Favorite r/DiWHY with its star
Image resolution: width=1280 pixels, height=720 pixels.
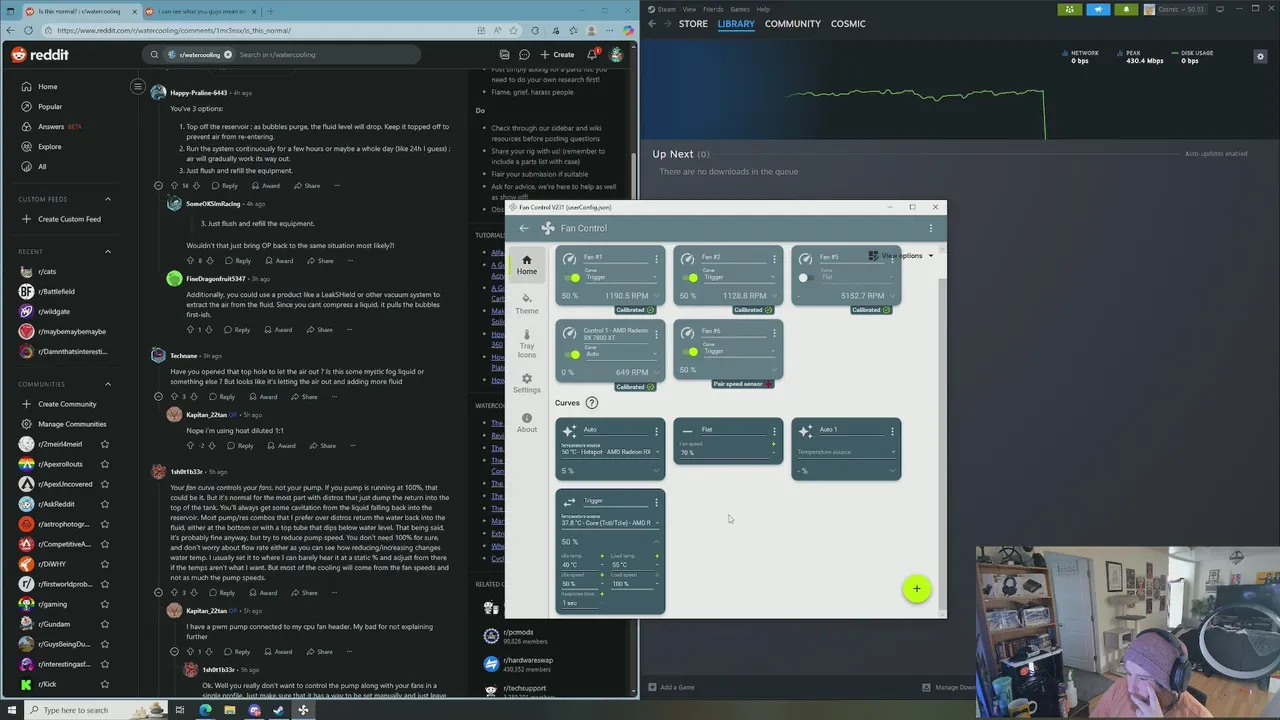click(x=104, y=564)
